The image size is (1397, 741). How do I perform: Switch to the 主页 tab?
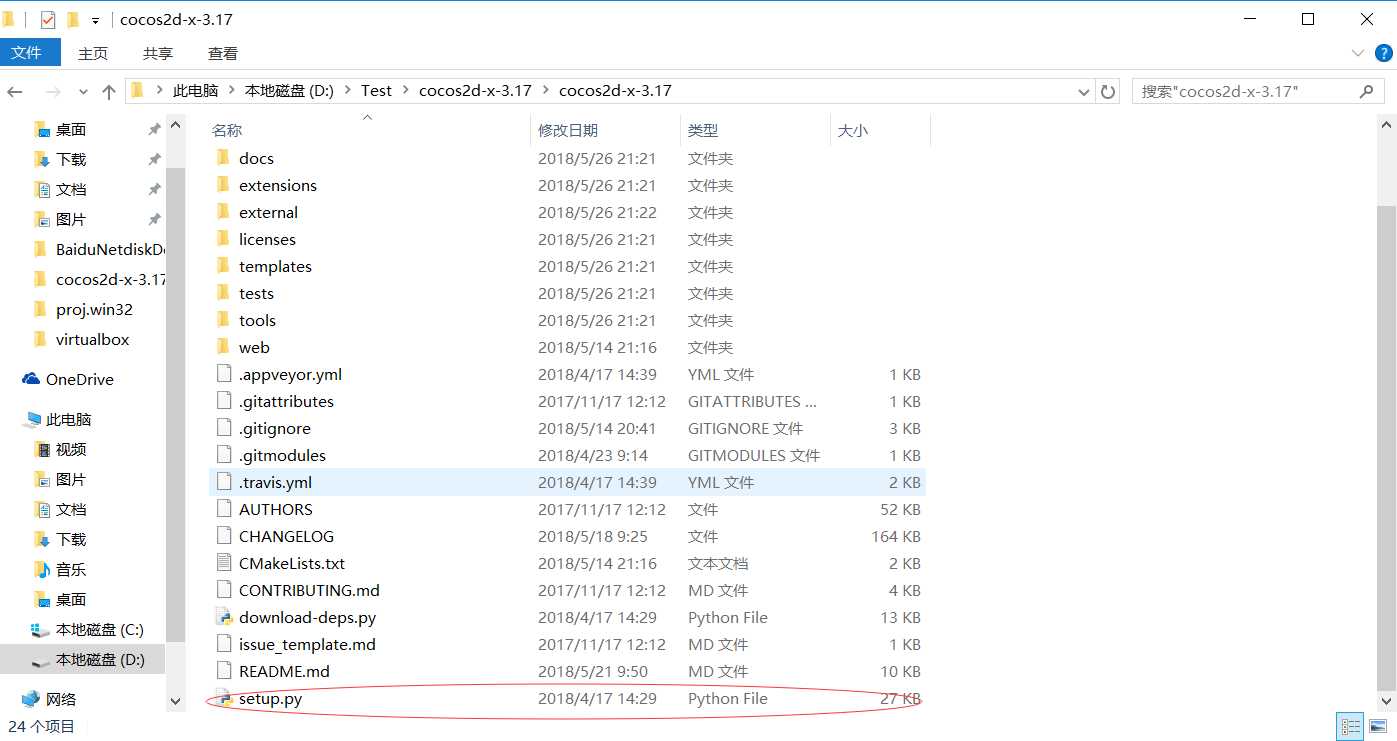93,53
